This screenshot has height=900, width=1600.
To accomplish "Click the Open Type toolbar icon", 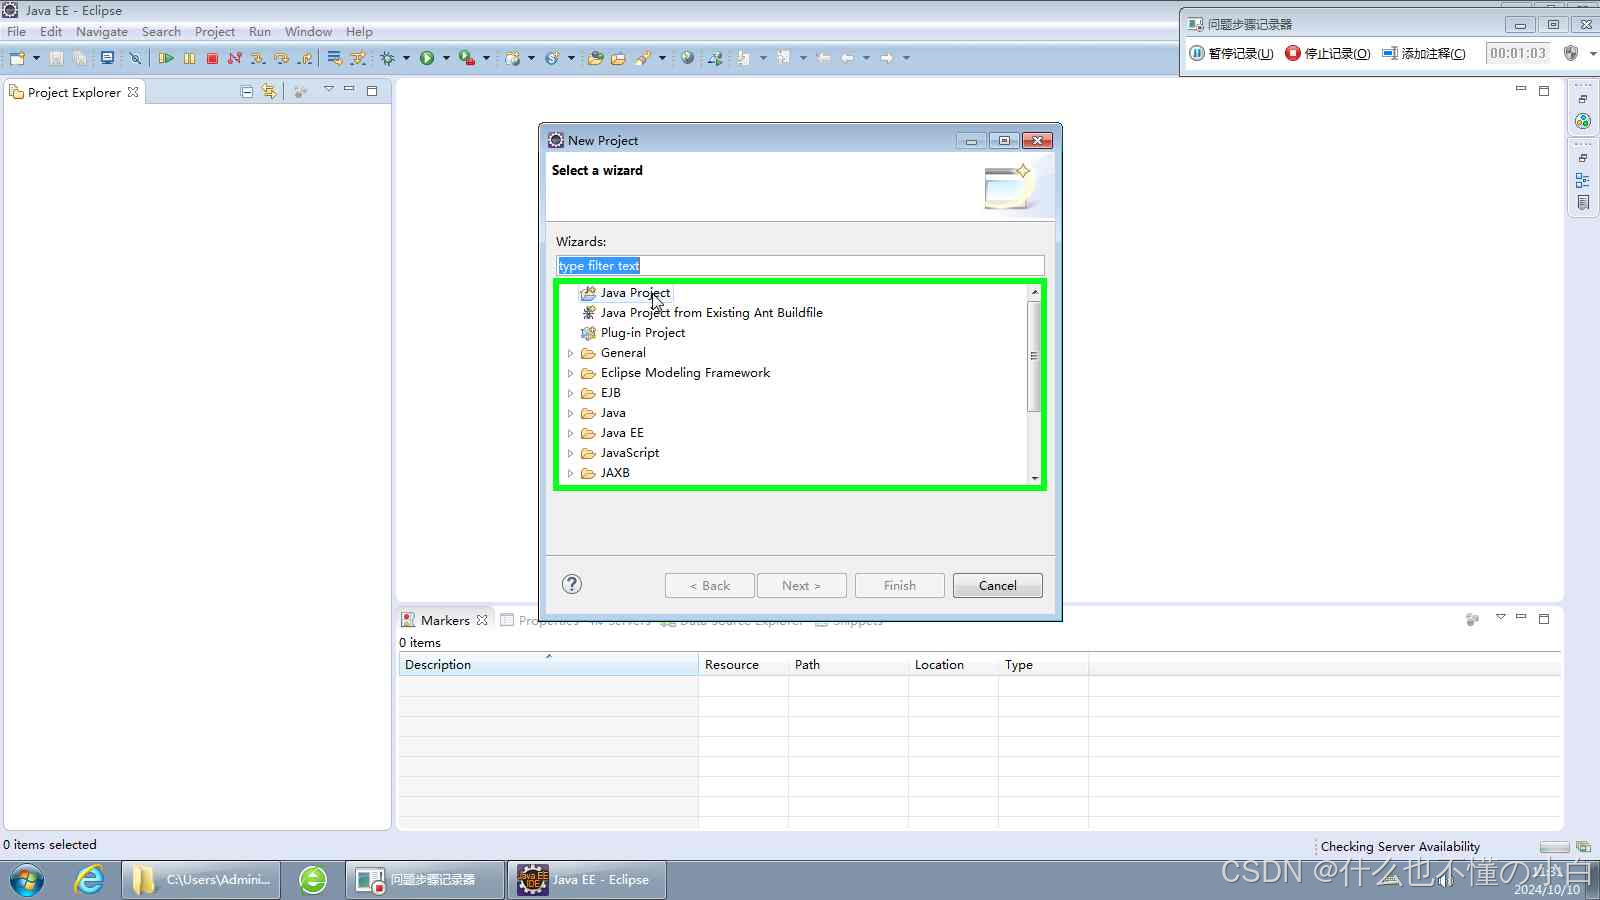I will click(x=595, y=58).
